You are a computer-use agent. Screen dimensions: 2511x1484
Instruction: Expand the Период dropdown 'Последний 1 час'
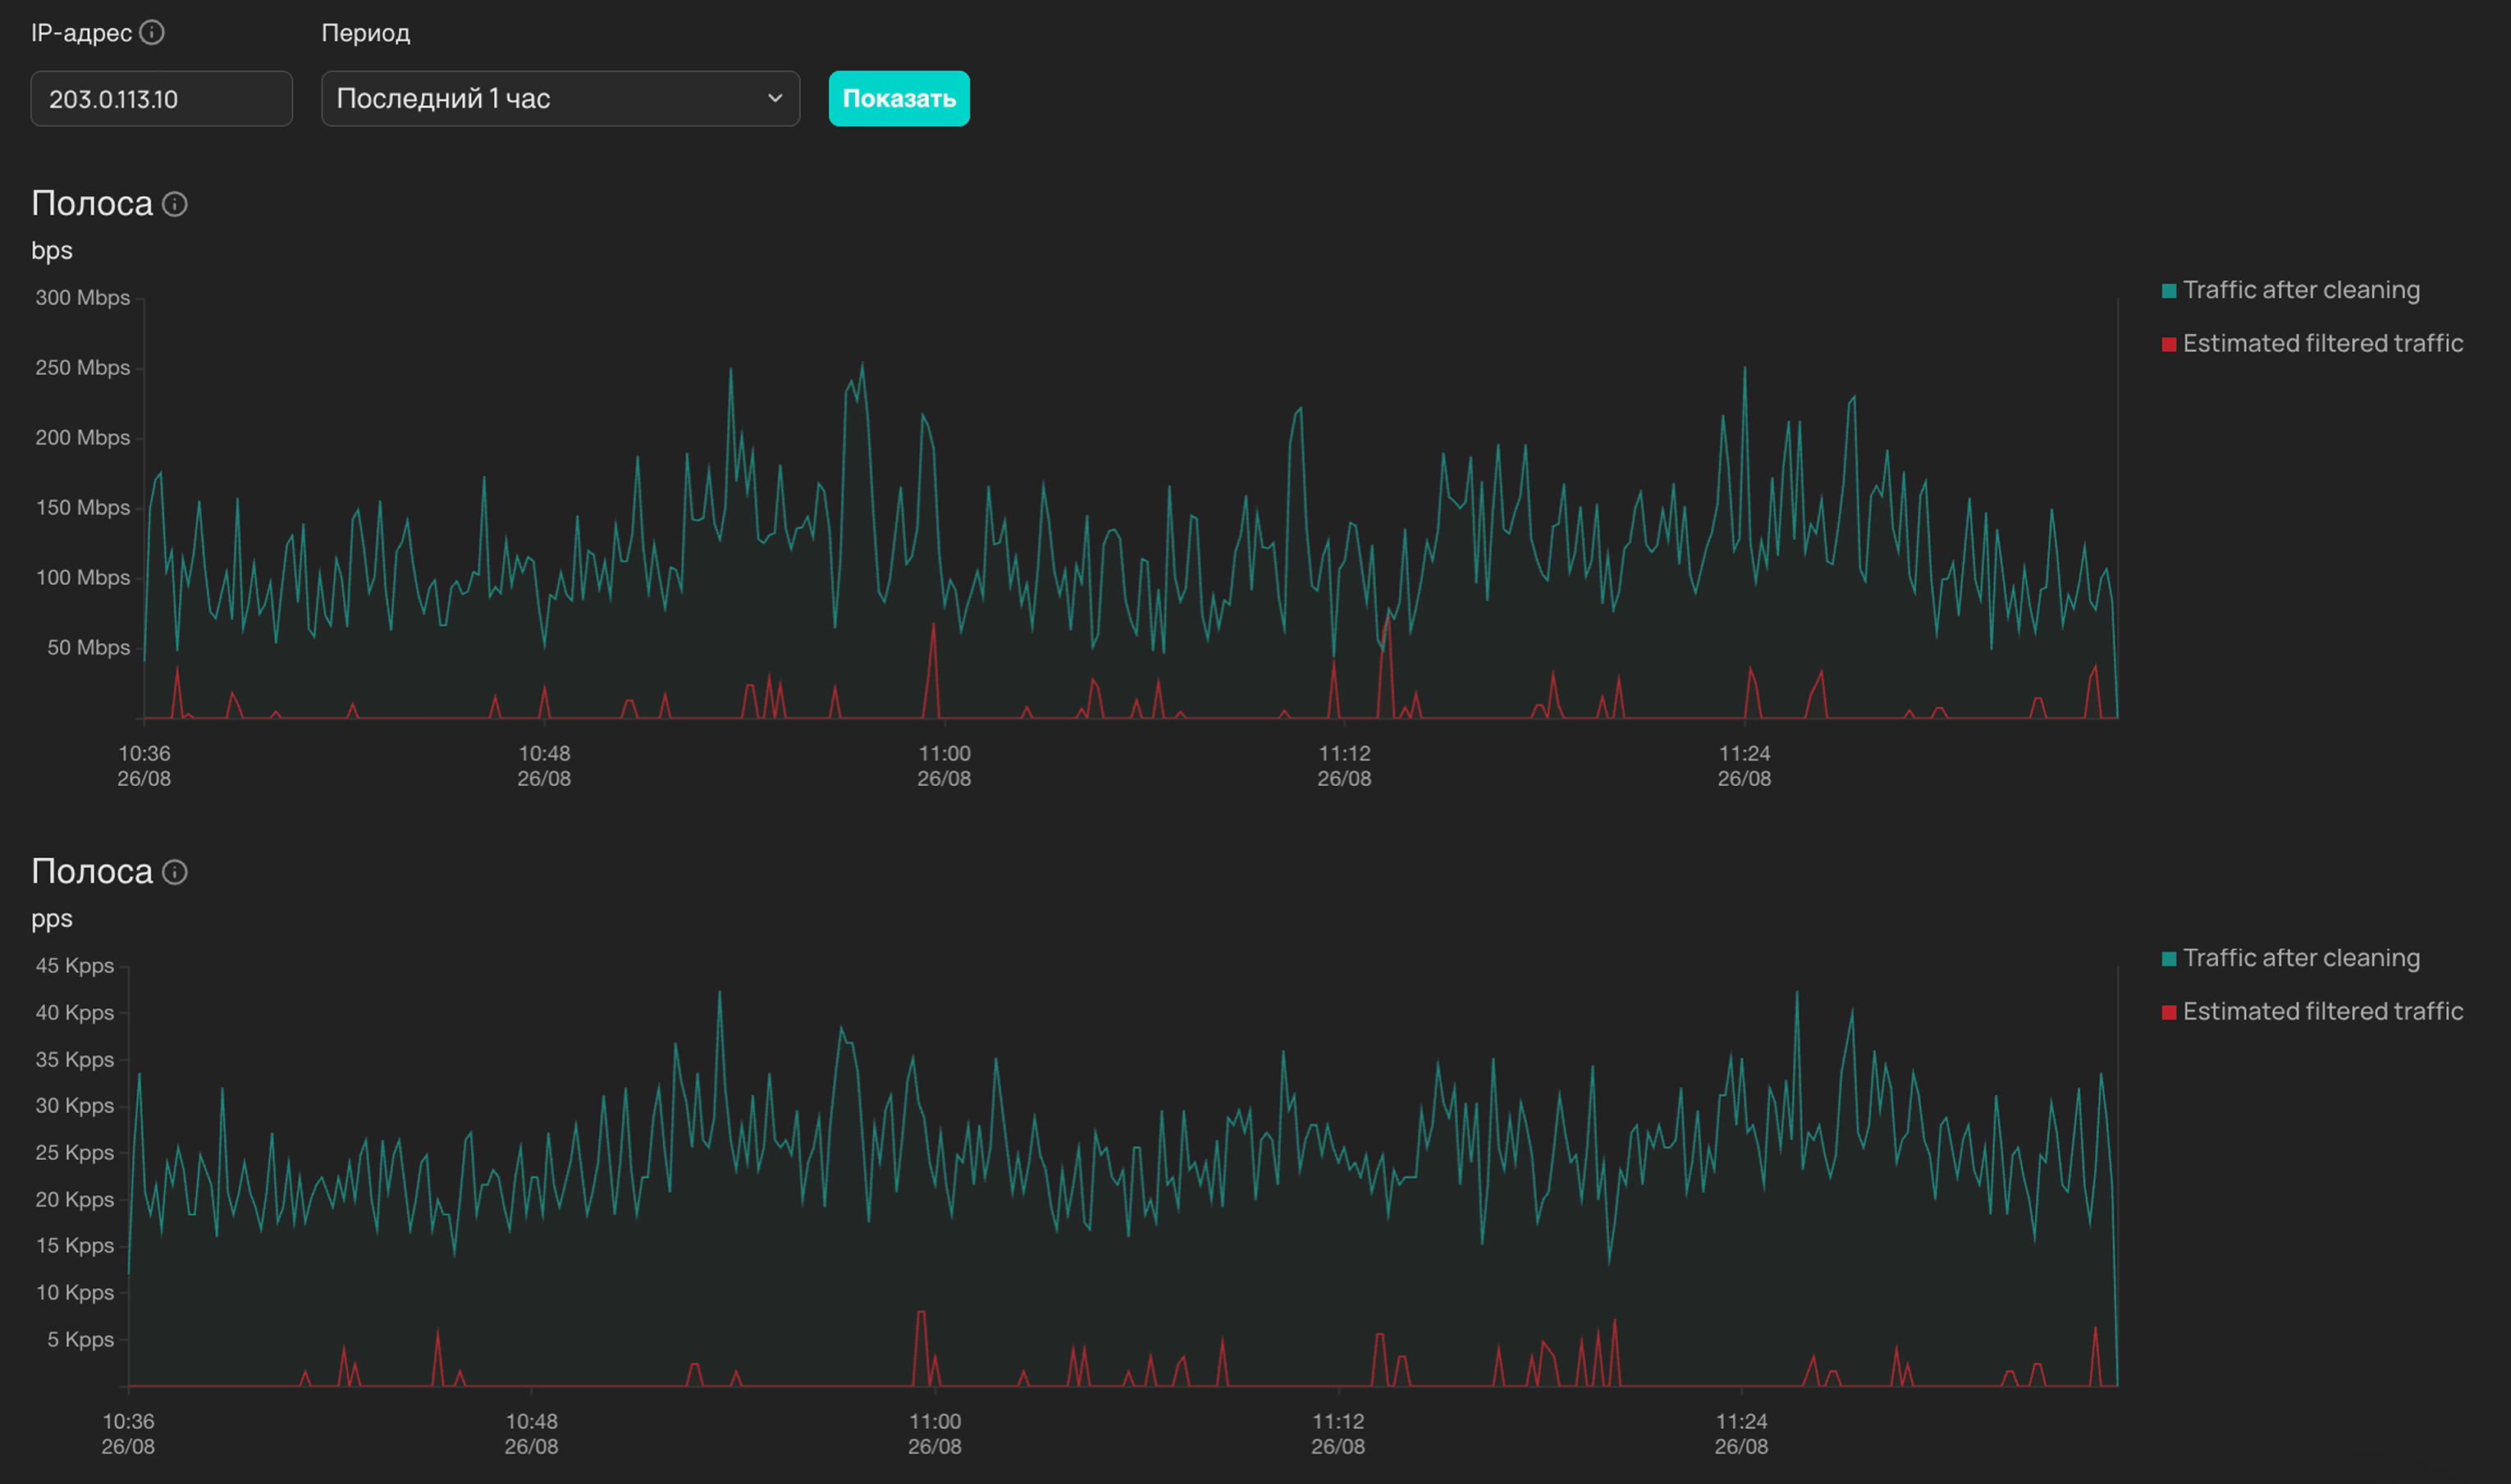pos(560,98)
